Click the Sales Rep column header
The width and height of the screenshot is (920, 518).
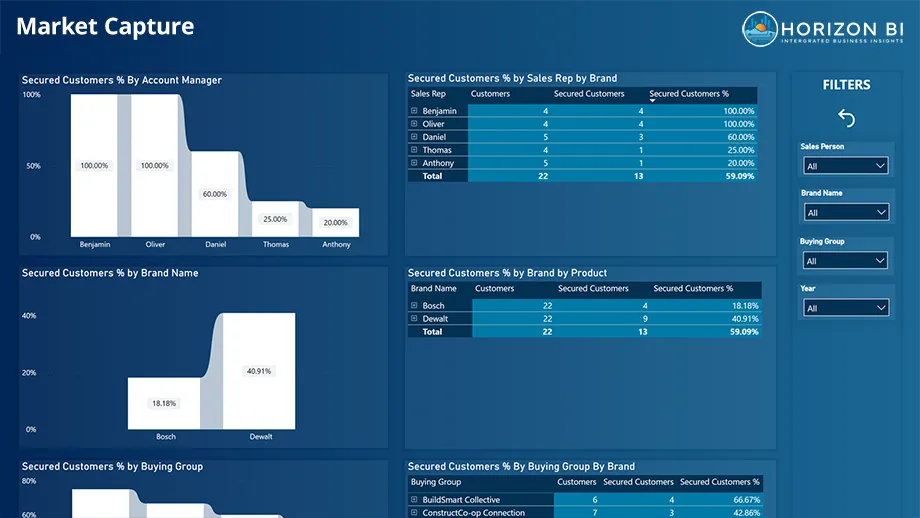[428, 94]
